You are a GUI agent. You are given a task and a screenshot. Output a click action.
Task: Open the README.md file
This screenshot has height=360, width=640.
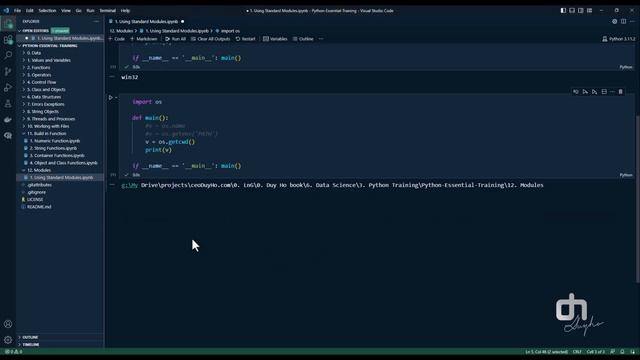39,207
